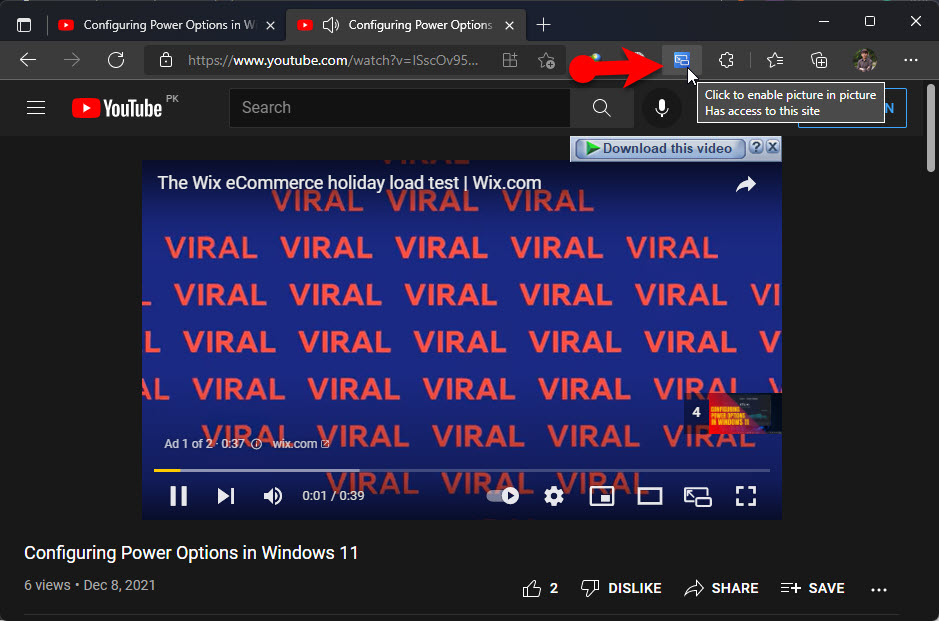This screenshot has height=621, width=939.
Task: Open Edge settings and more menu
Action: [910, 60]
